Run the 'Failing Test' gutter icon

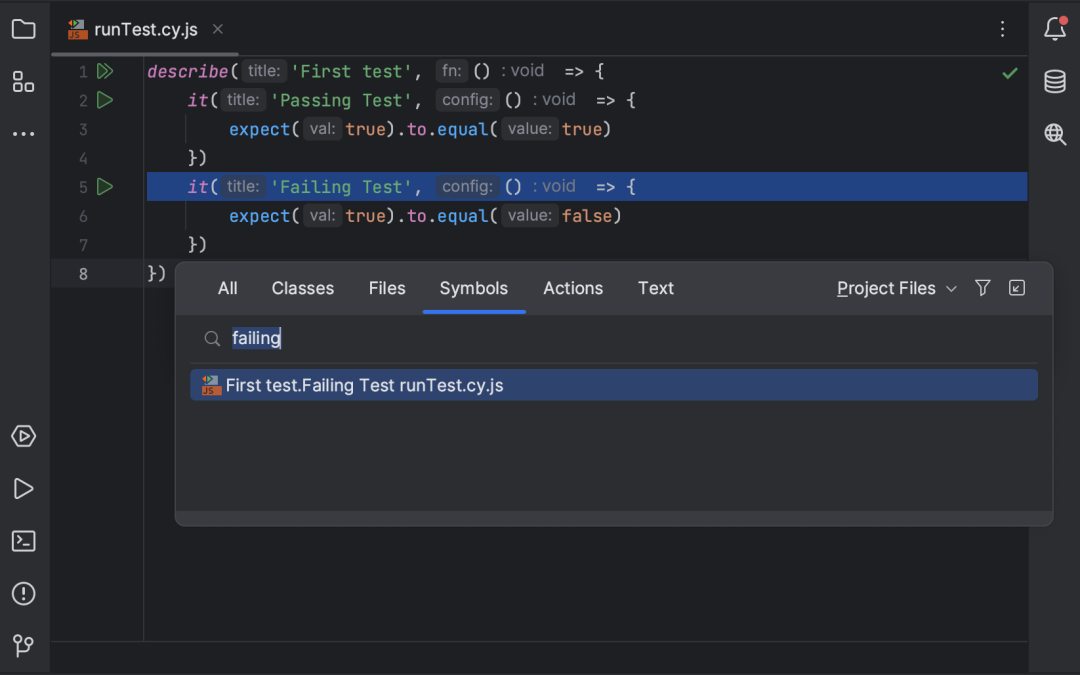[105, 187]
